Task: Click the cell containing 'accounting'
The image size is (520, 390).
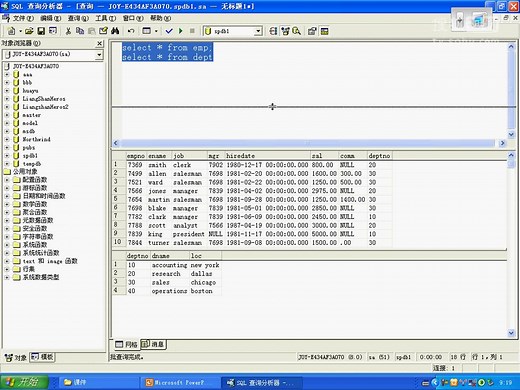Action: coord(169,265)
